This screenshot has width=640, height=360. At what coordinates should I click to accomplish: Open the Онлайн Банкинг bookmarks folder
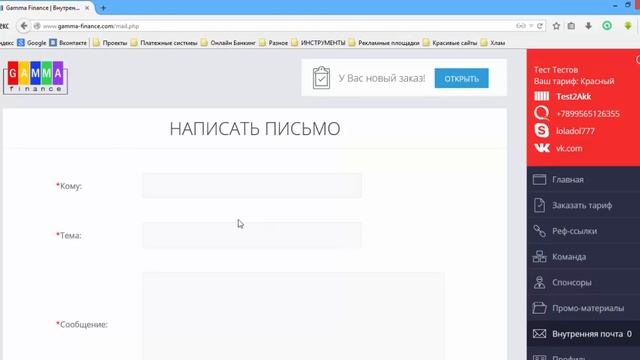pos(228,42)
